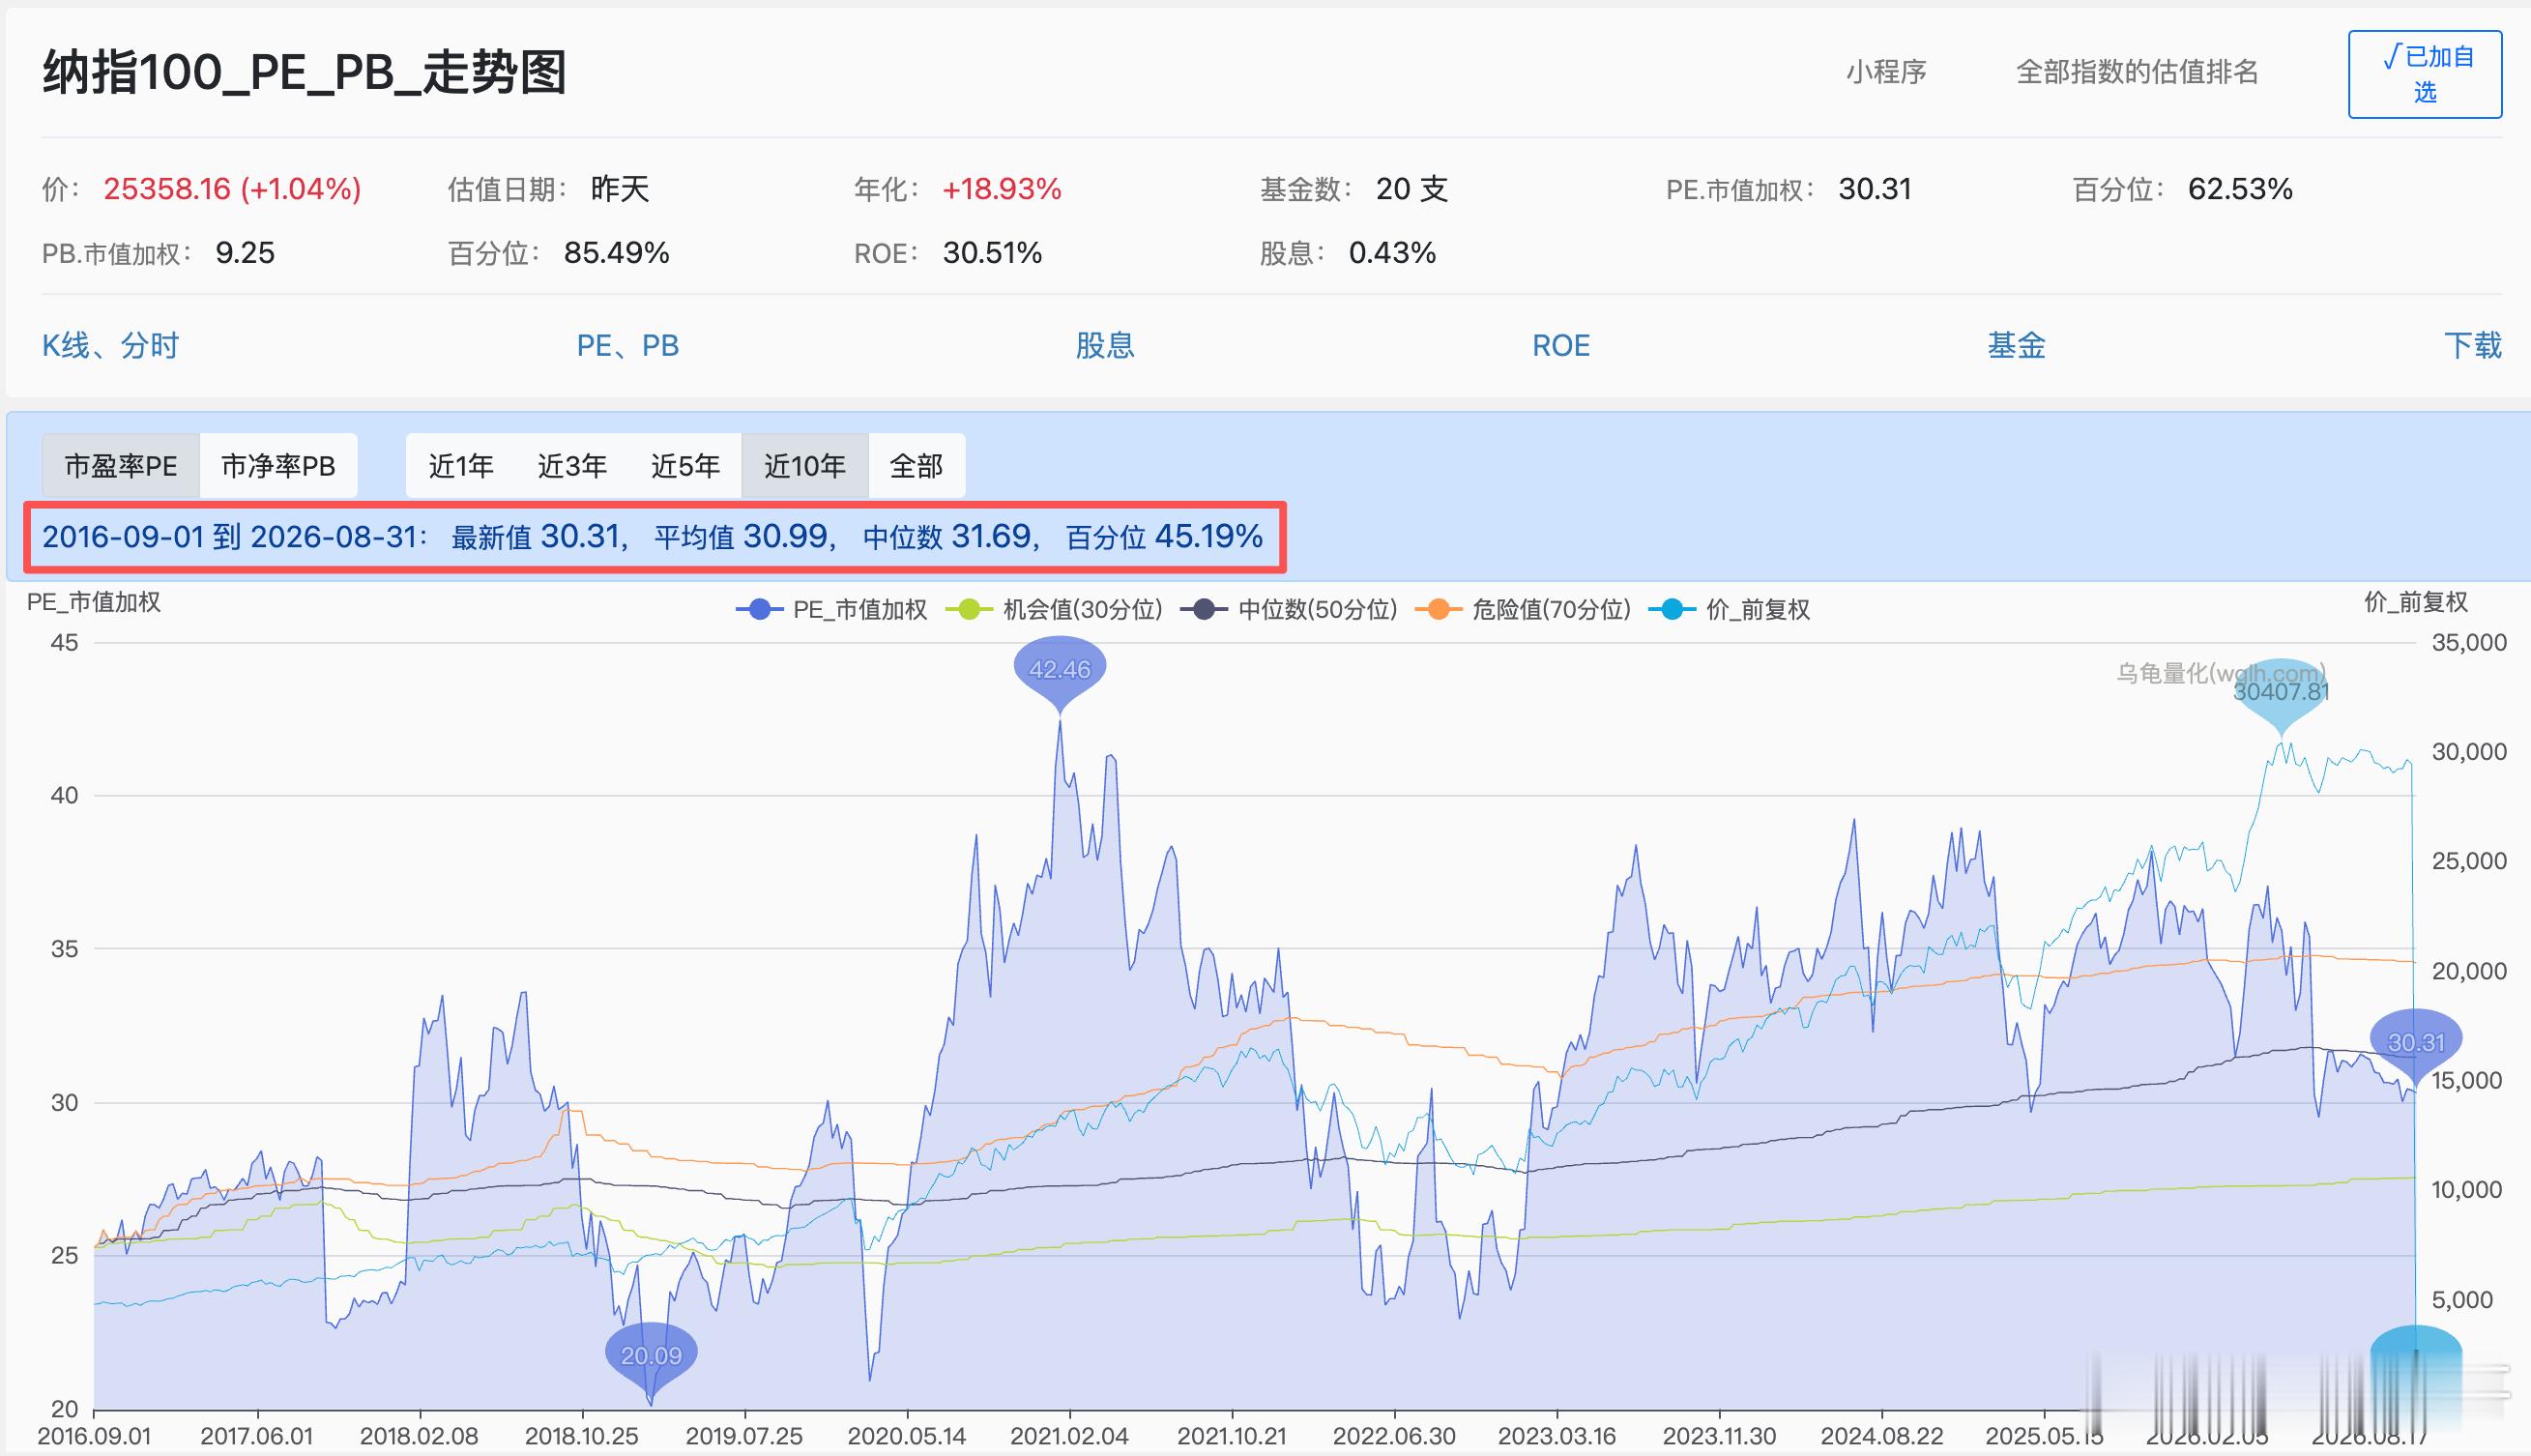Click the 30.31 latest PE marker
2531x1456 pixels.
coord(2416,1042)
